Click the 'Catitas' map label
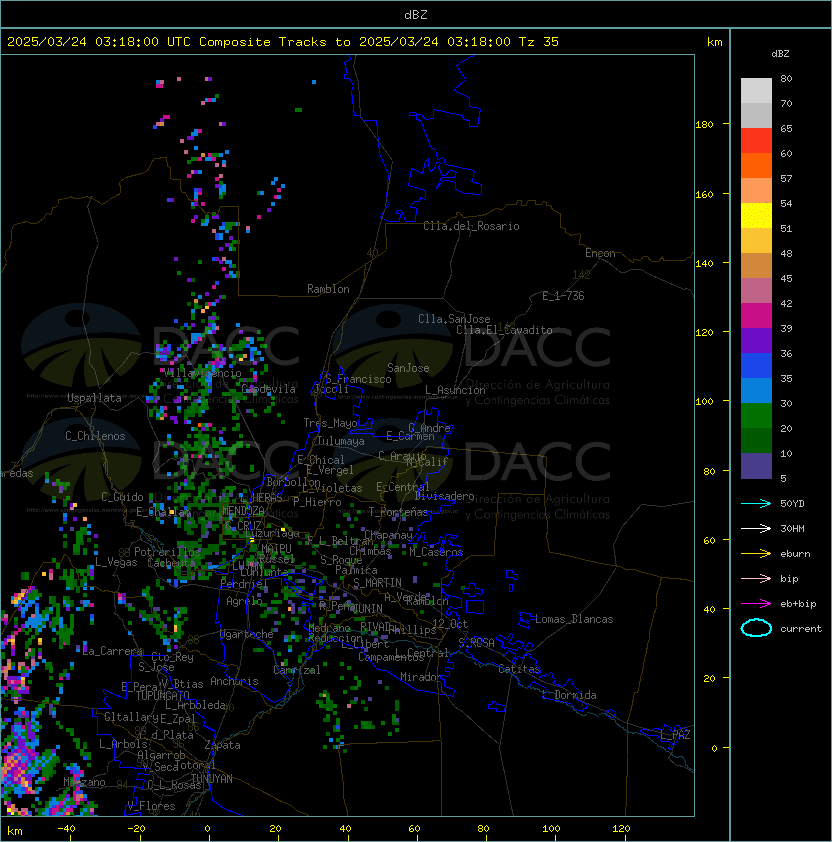The width and height of the screenshot is (832, 842). 519,669
